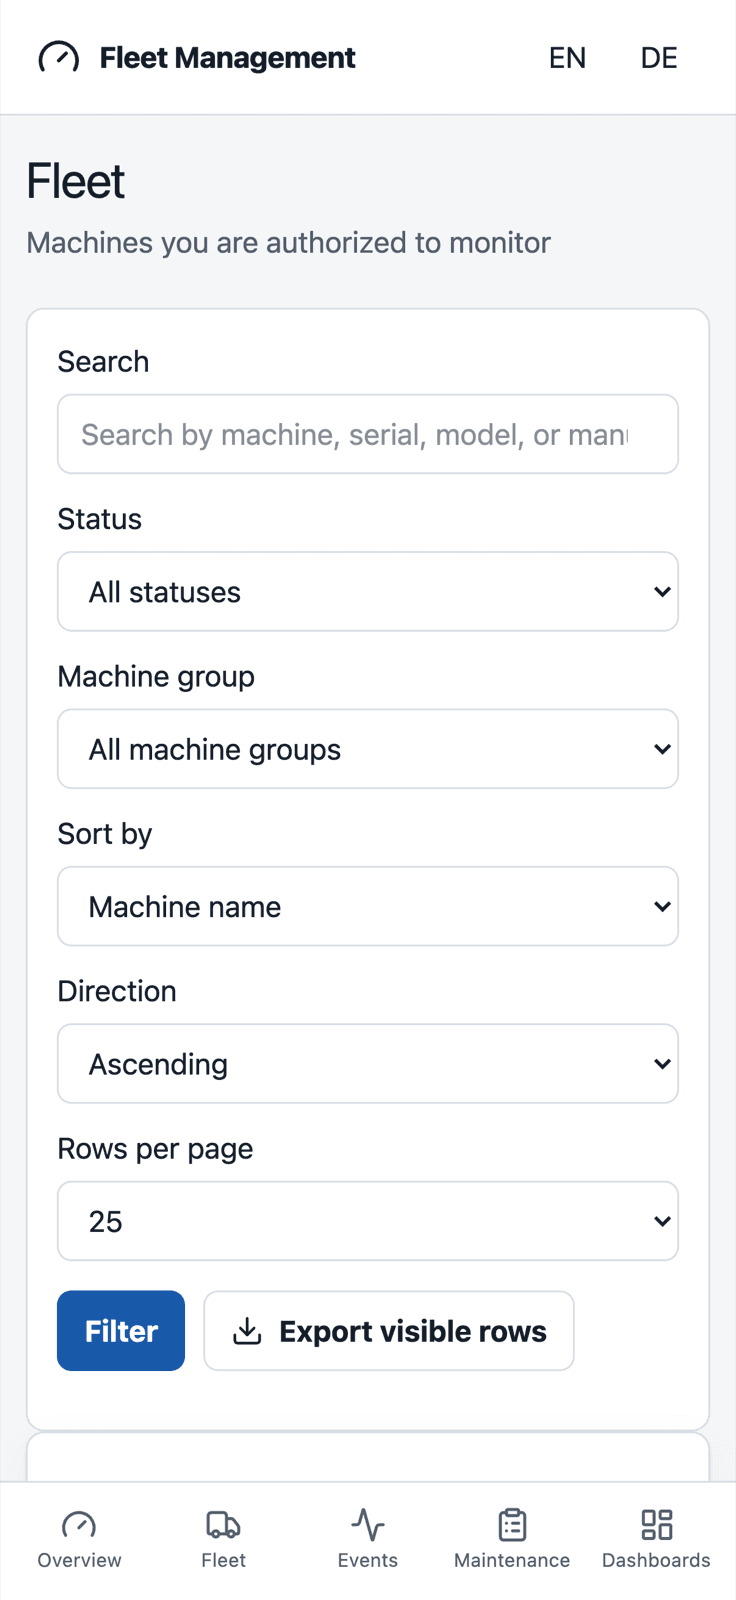Open the Events activity pulse icon
736x1600 pixels.
click(x=368, y=1525)
